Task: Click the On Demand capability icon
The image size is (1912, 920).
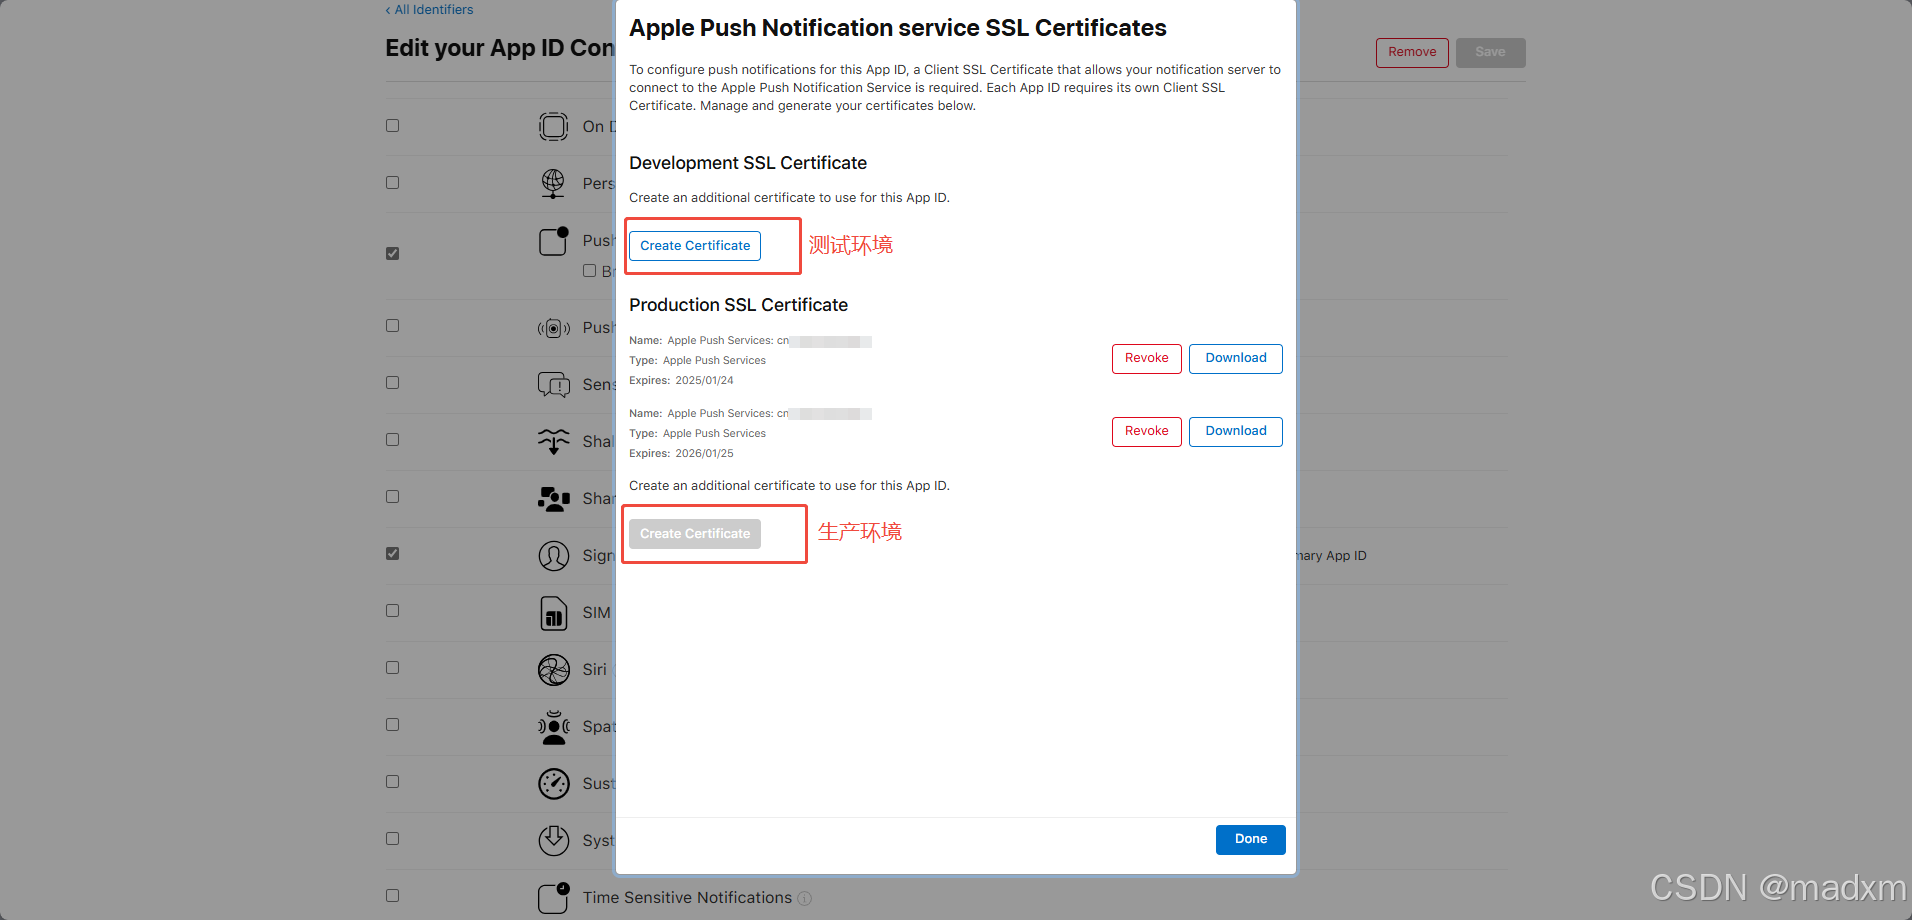Action: point(553,126)
